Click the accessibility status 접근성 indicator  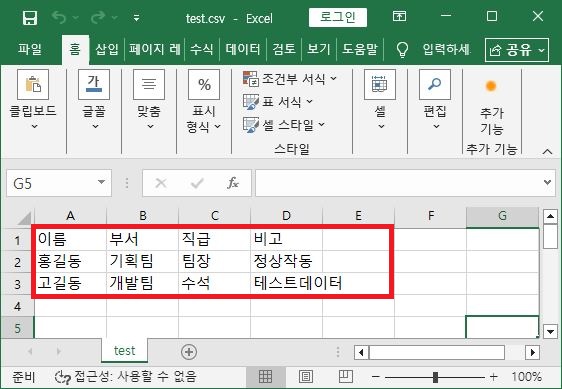click(125, 376)
